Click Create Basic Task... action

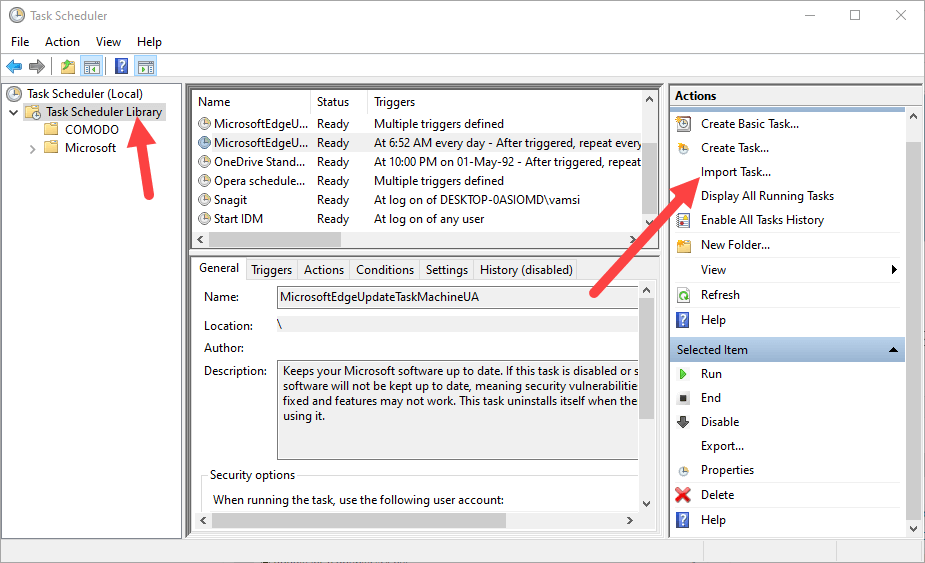(x=750, y=124)
